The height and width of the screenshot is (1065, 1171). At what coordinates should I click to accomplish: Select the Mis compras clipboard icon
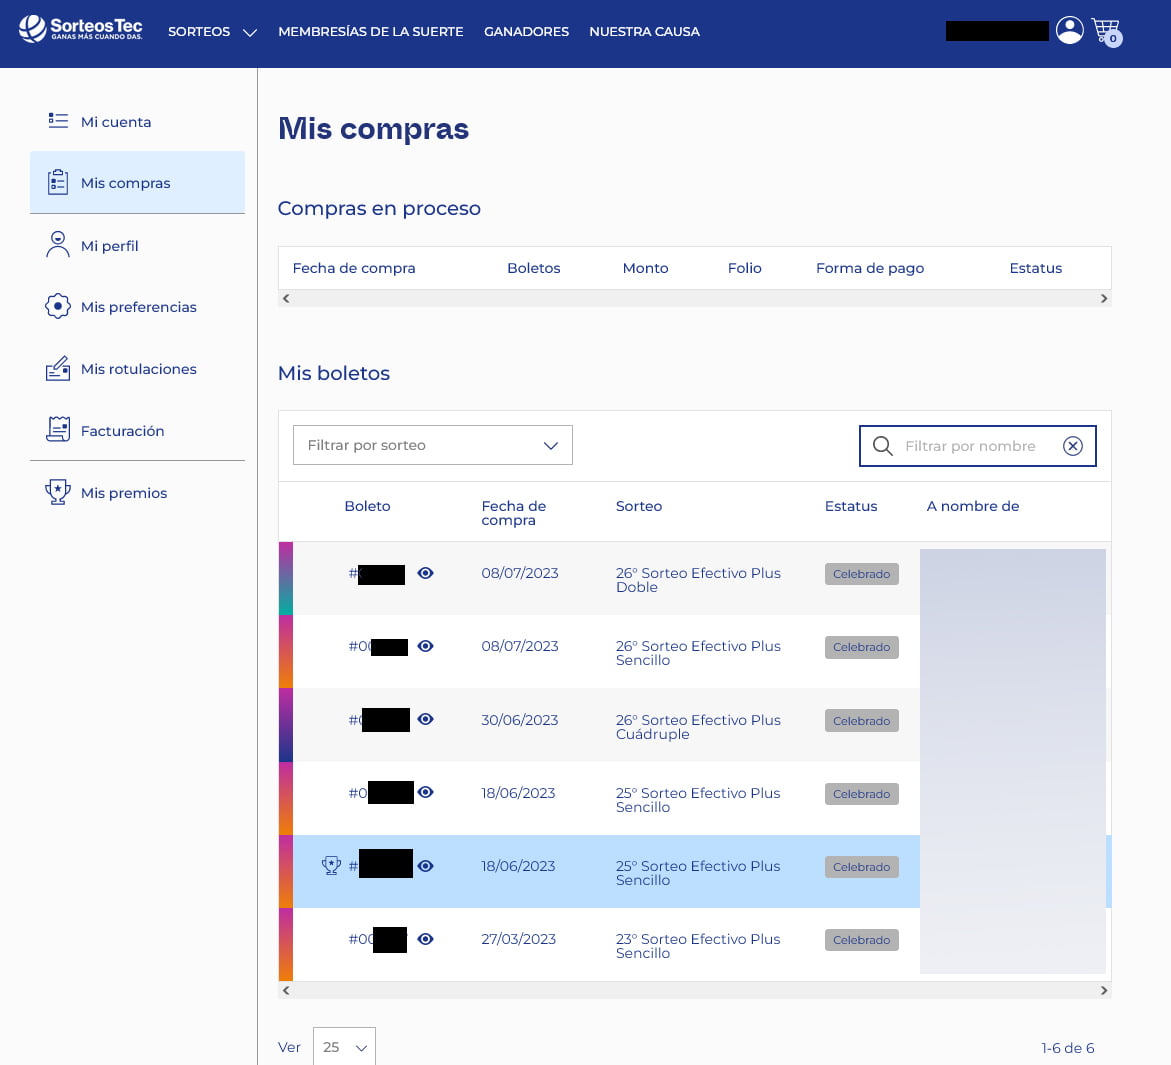point(58,182)
